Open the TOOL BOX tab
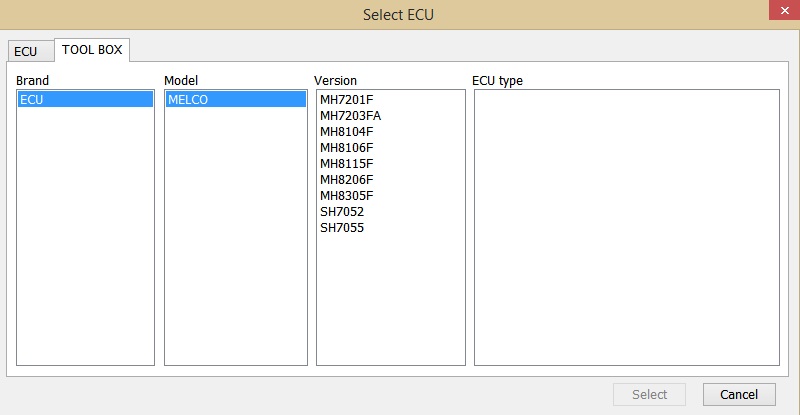Image resolution: width=800 pixels, height=415 pixels. 92,49
